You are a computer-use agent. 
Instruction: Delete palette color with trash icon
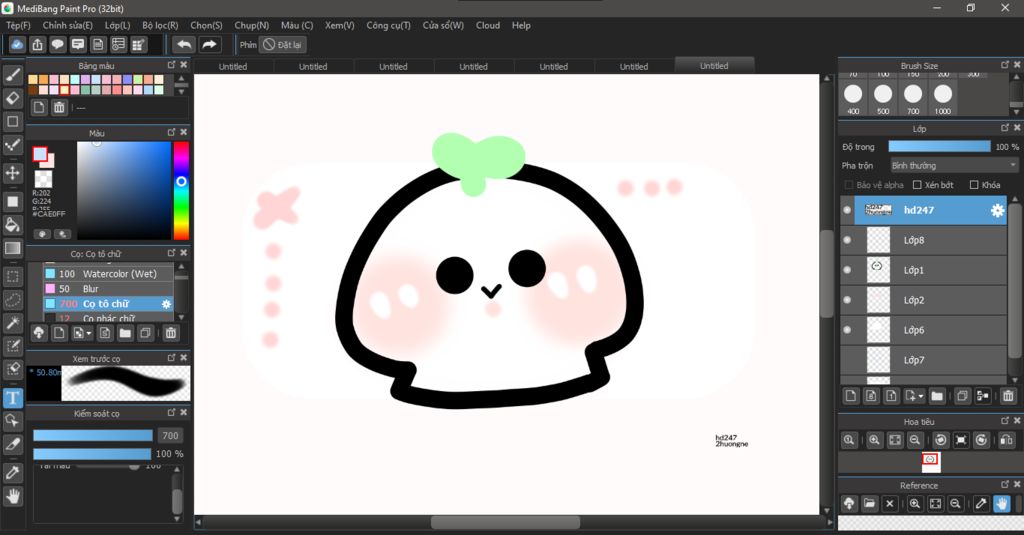59,107
